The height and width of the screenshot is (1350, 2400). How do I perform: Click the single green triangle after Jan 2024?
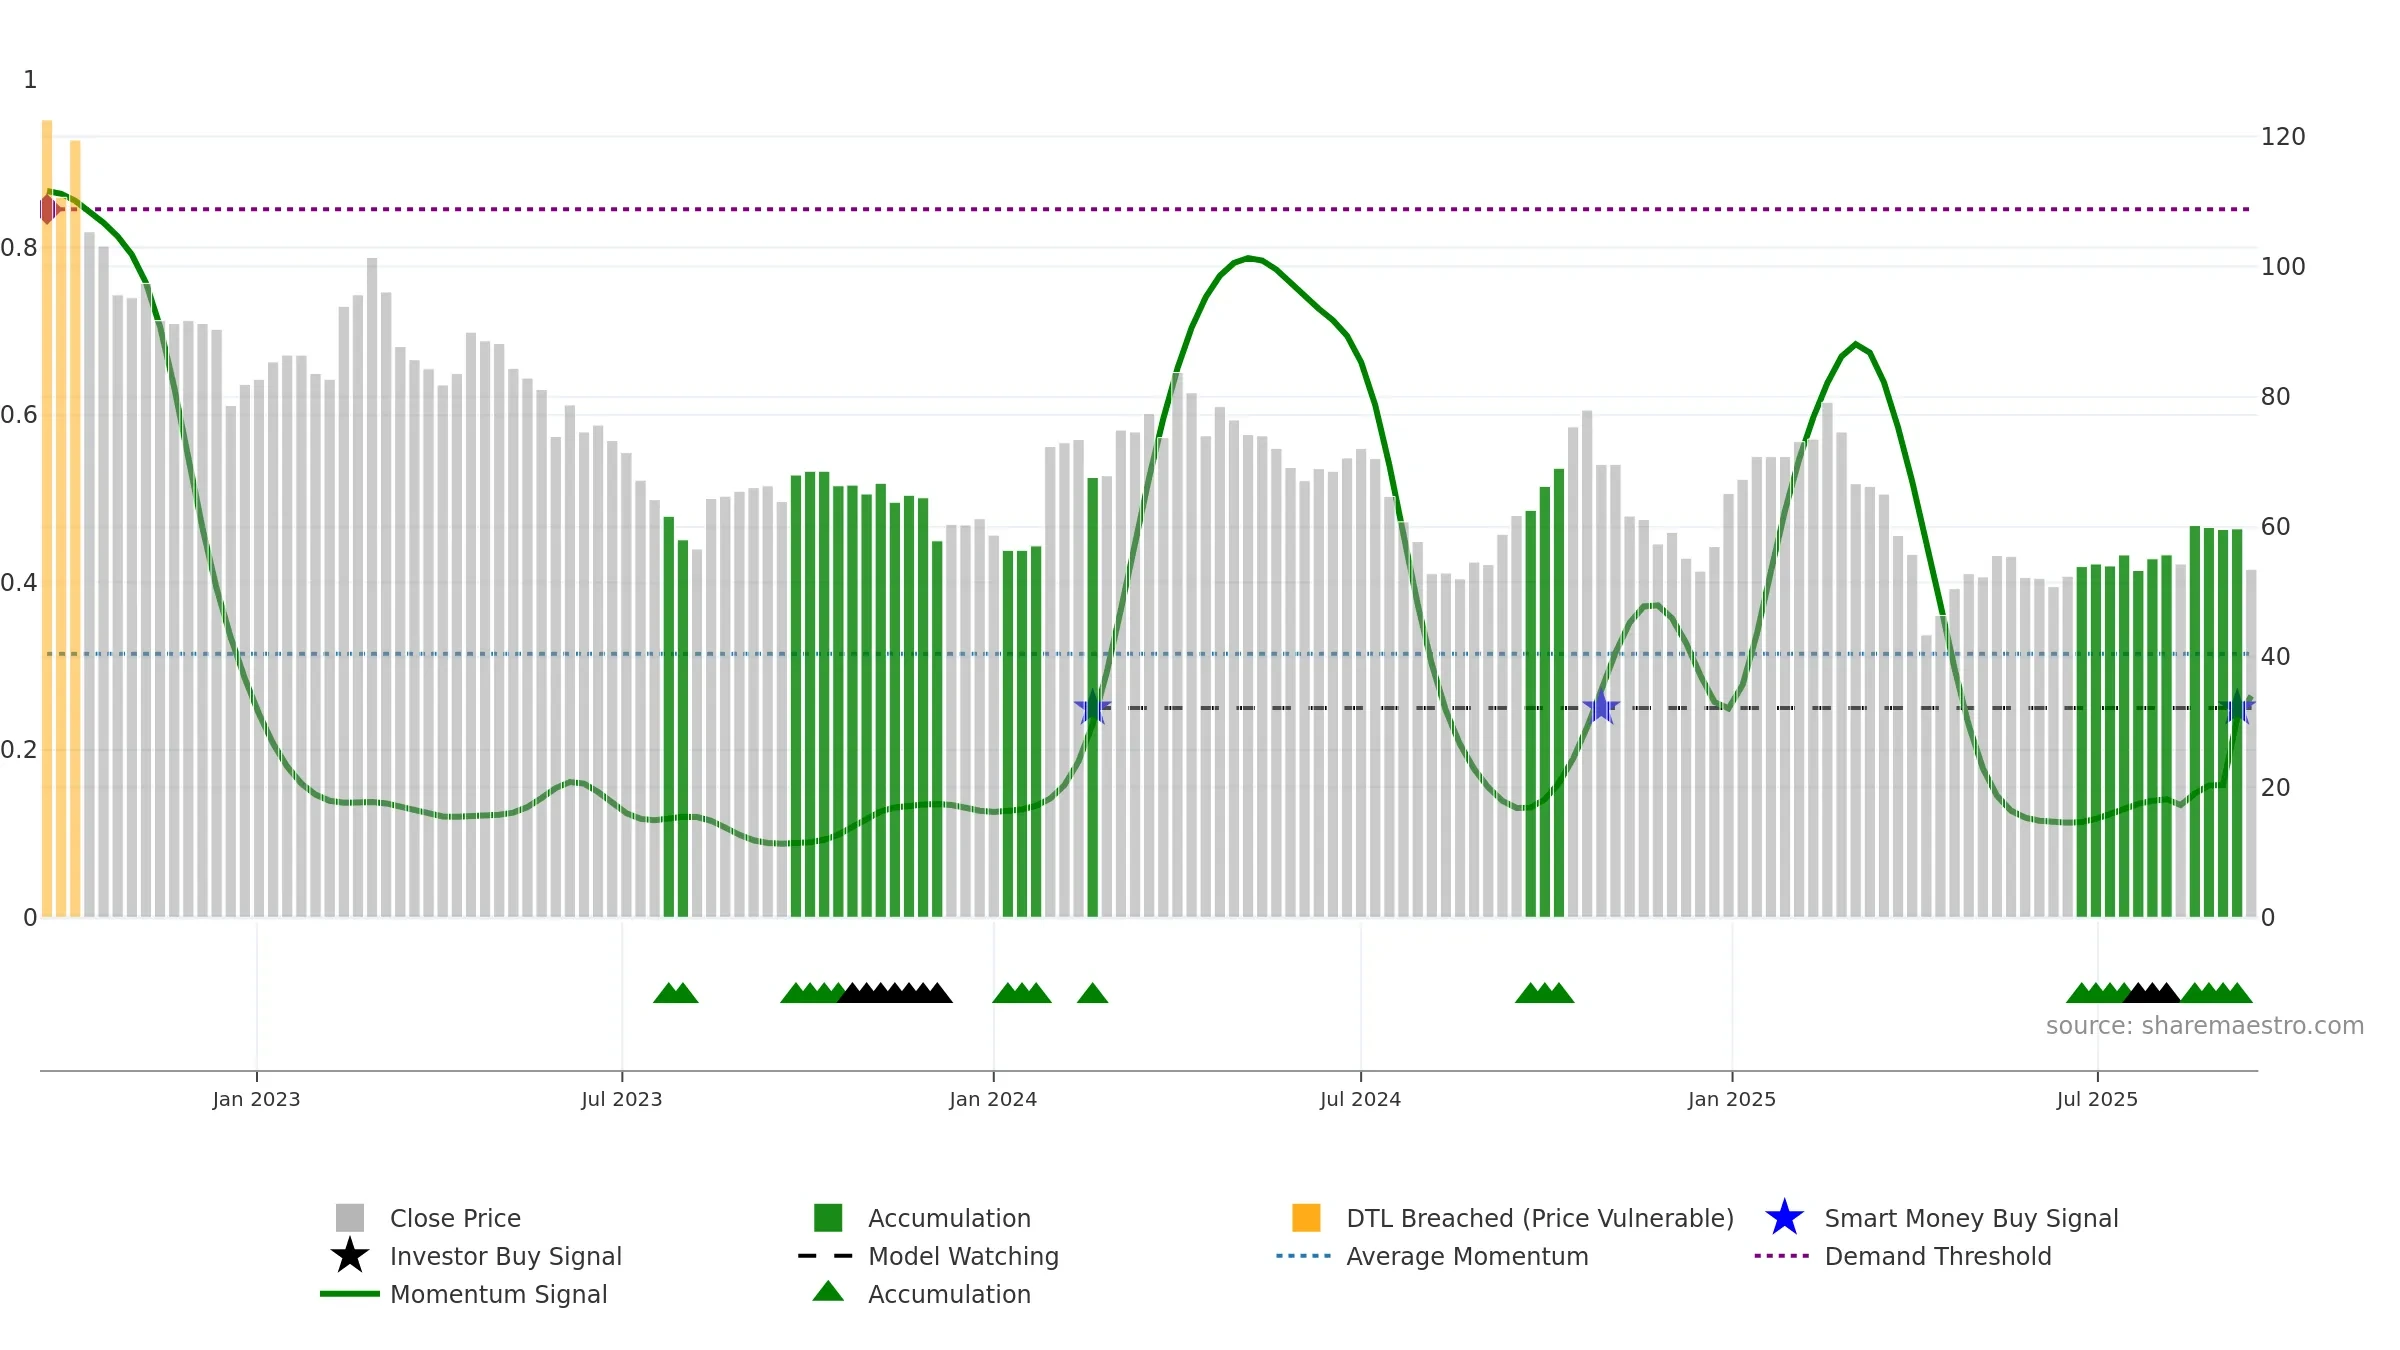pos(1092,993)
